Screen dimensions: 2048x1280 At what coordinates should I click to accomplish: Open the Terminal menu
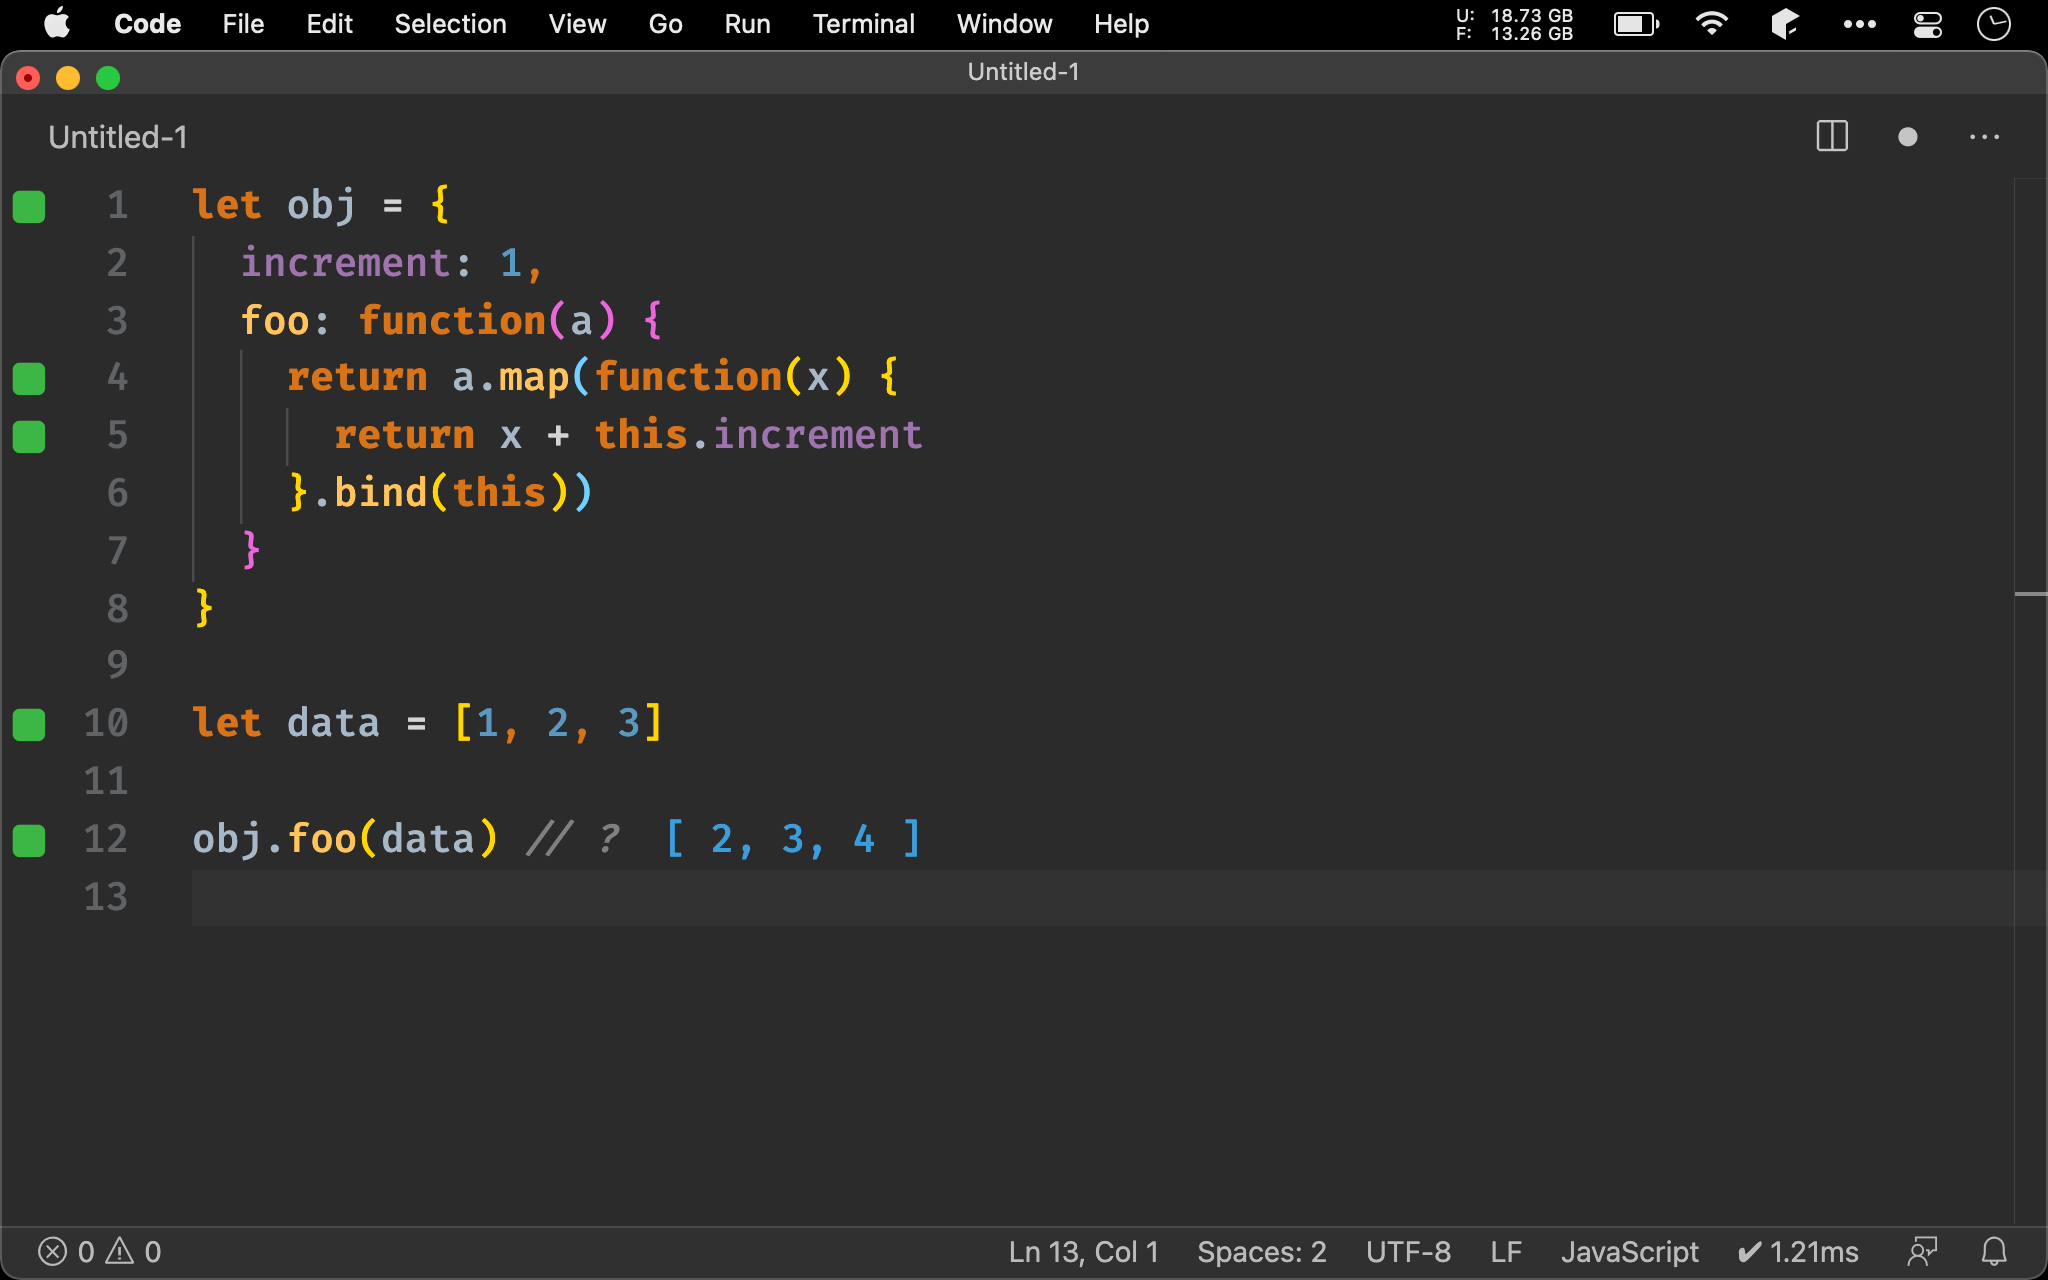tap(863, 24)
